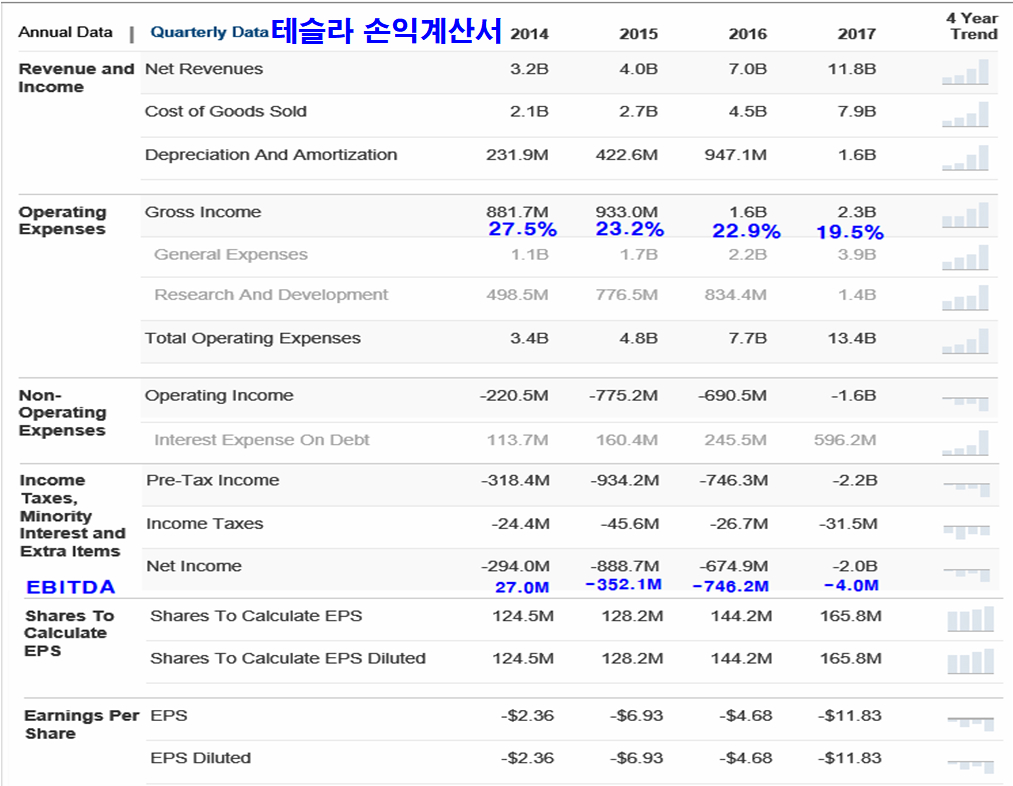The height and width of the screenshot is (786, 1013).
Task: Click the -24.4M Income Taxes 2014 value
Action: point(520,524)
